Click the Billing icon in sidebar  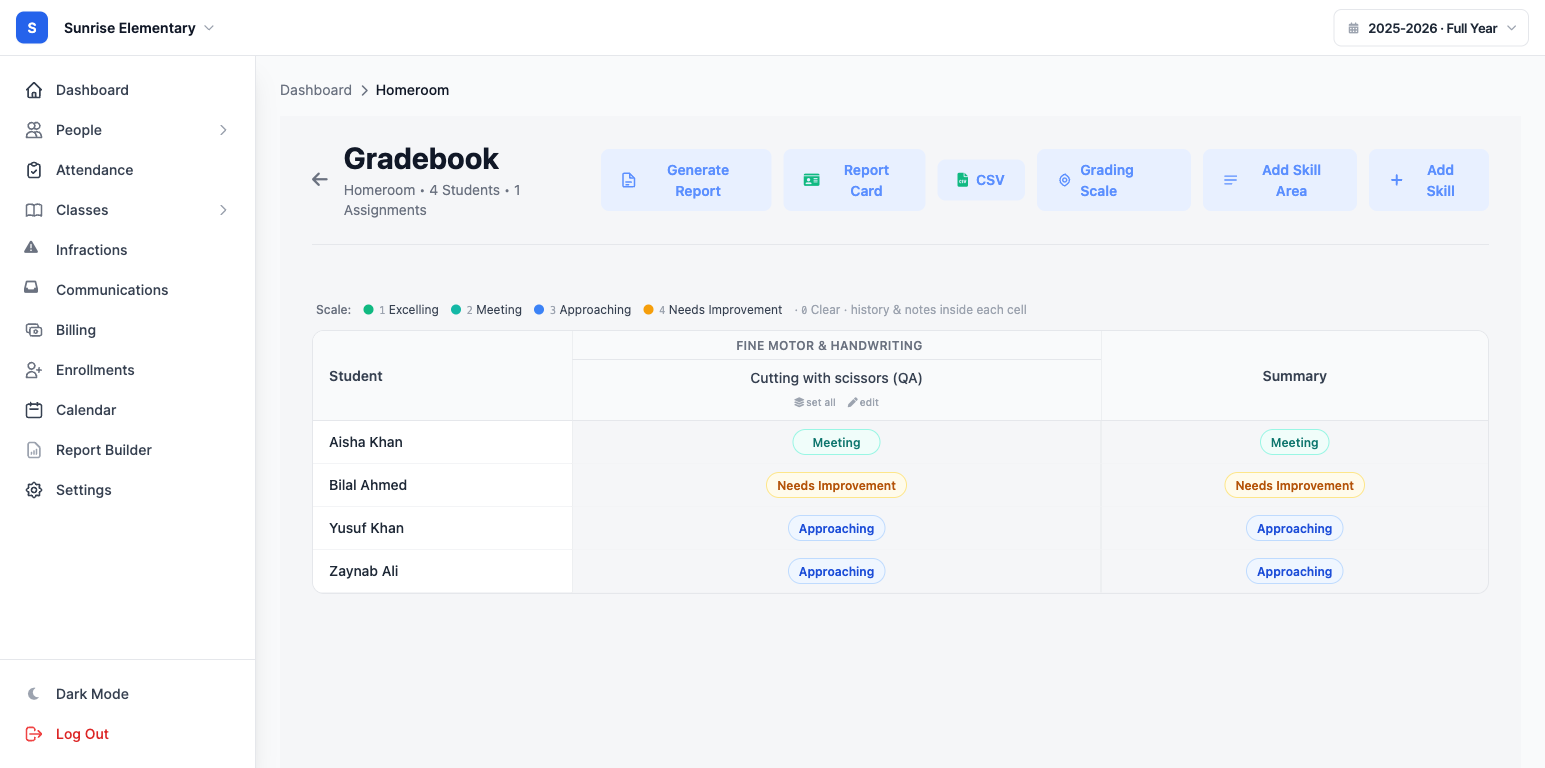(x=34, y=330)
